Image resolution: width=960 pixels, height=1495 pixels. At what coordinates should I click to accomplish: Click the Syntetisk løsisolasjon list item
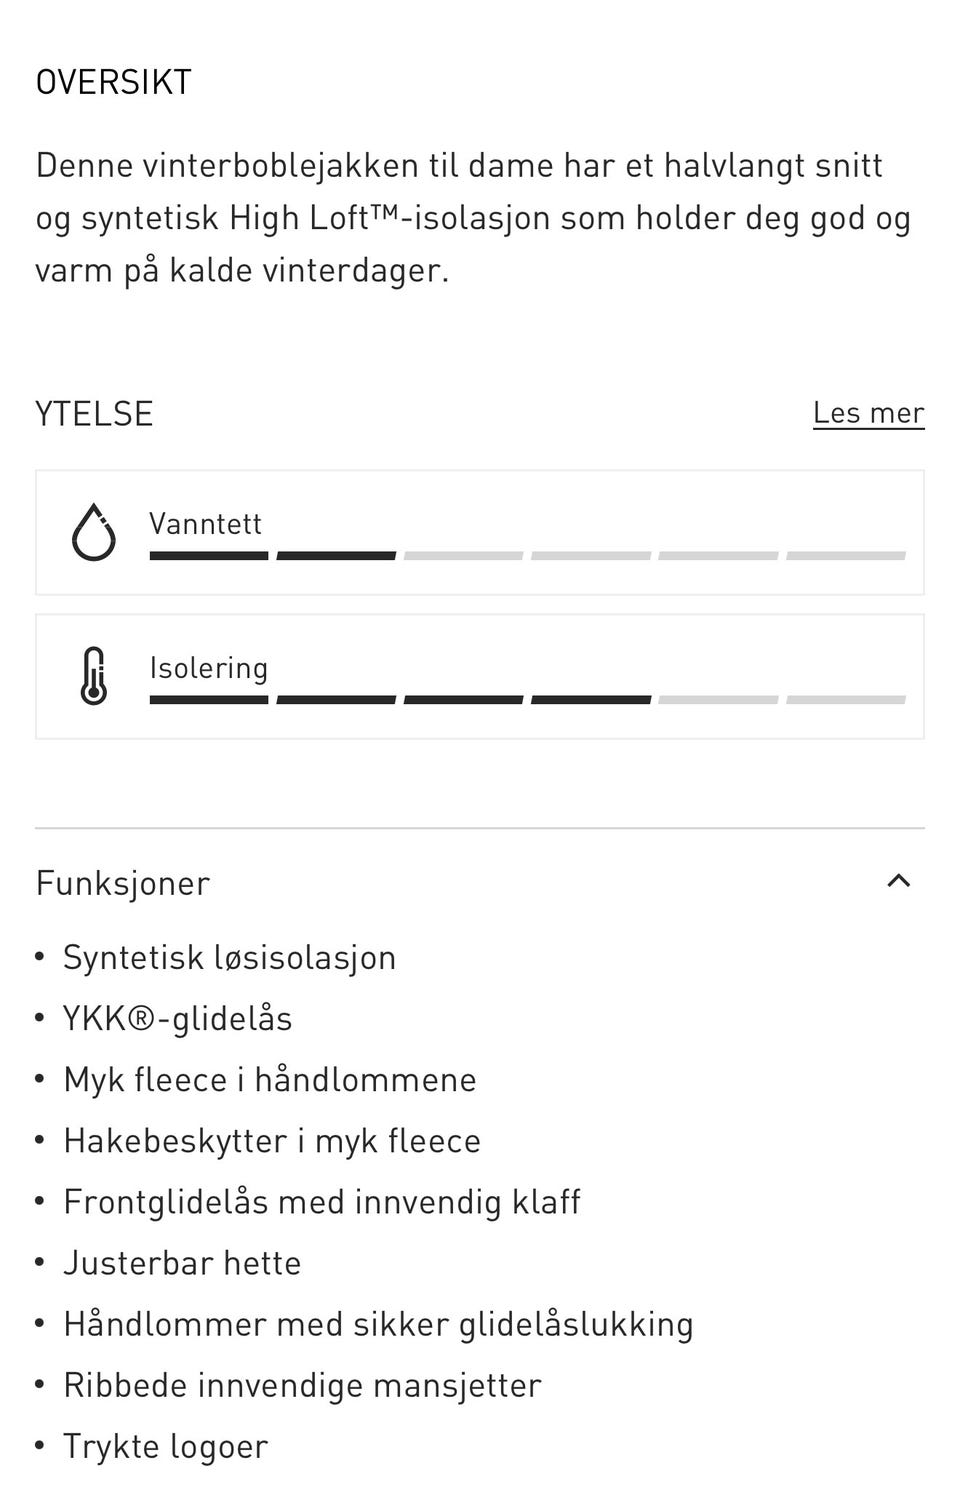(229, 957)
